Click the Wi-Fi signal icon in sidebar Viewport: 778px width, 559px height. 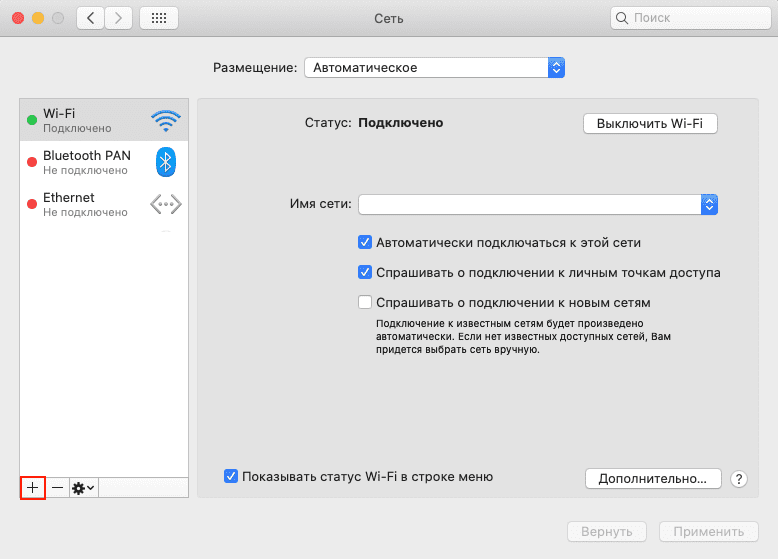click(x=166, y=121)
